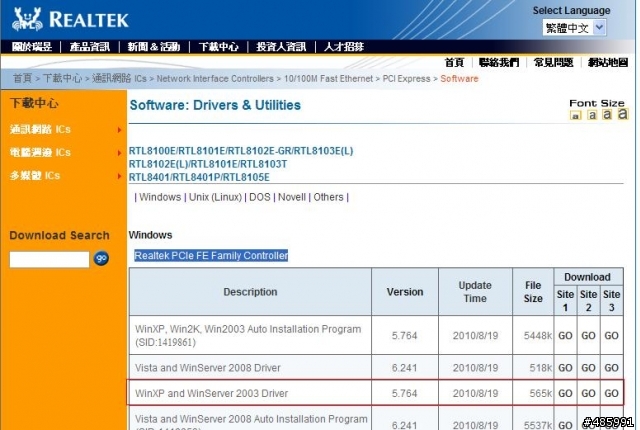Click Site 3 GO for Vista and WinServer 2008 Driver
The width and height of the screenshot is (640, 430).
click(x=611, y=368)
